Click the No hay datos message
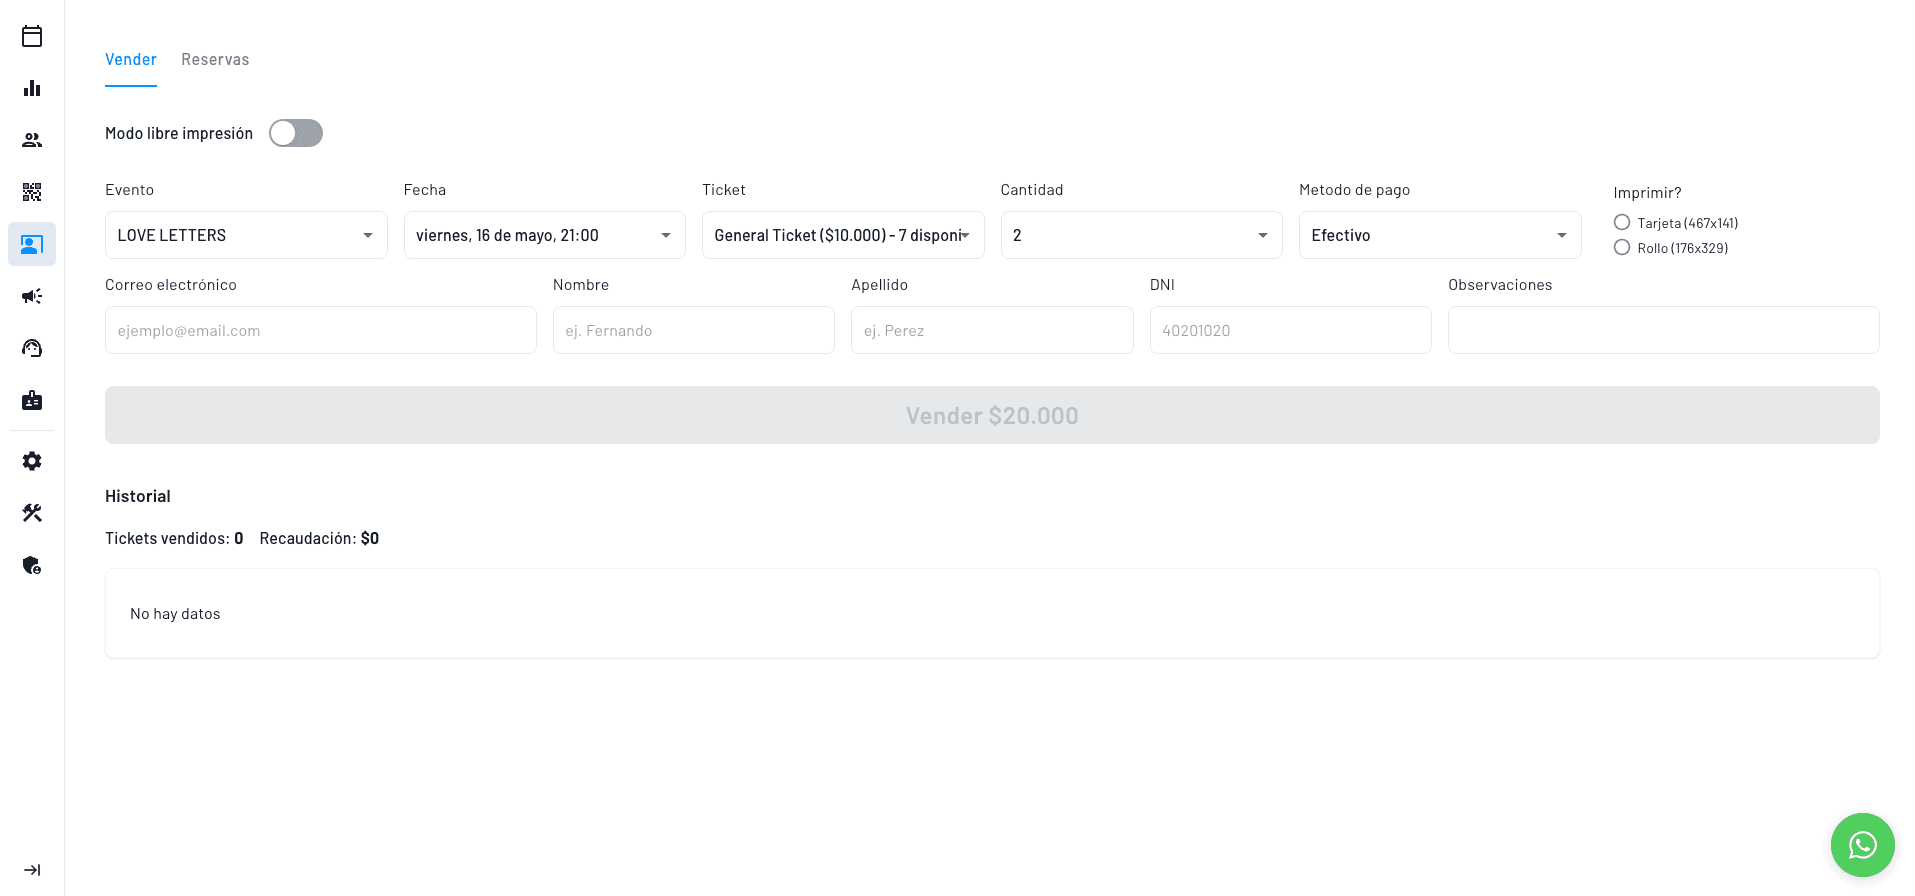Screen dimensions: 1915x896 [175, 614]
